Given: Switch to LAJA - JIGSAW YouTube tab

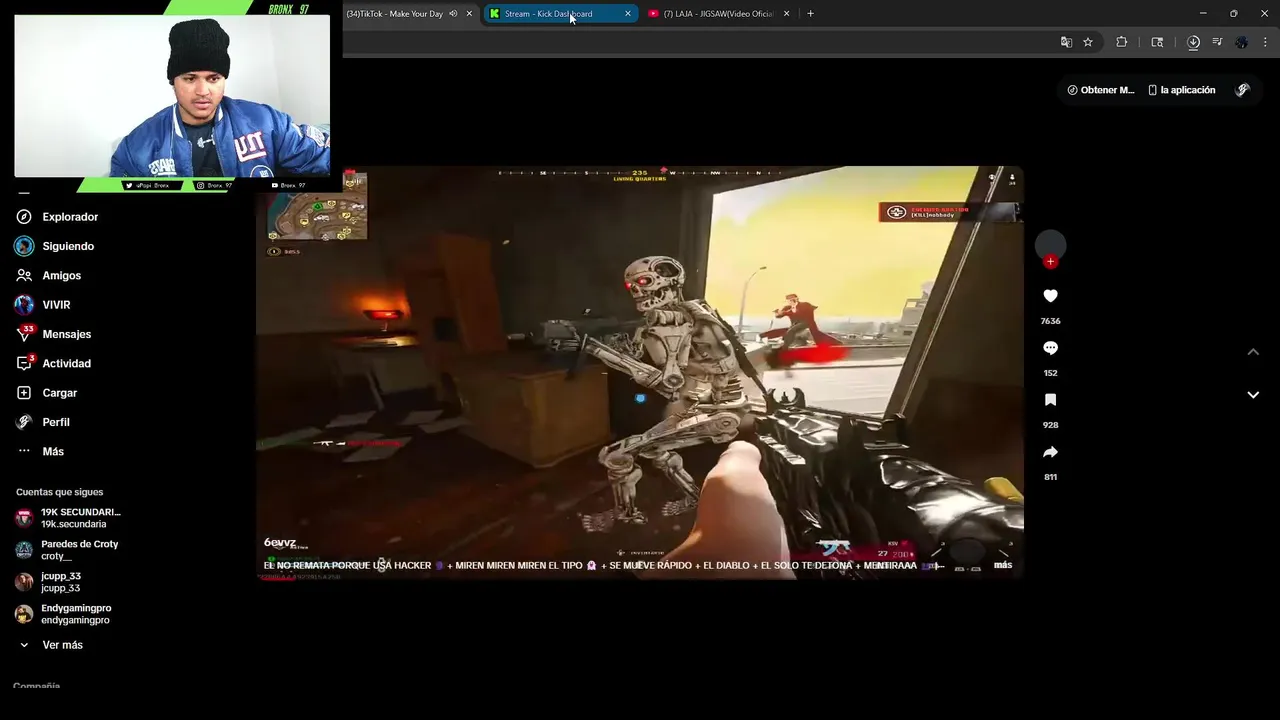Looking at the screenshot, I should [718, 14].
